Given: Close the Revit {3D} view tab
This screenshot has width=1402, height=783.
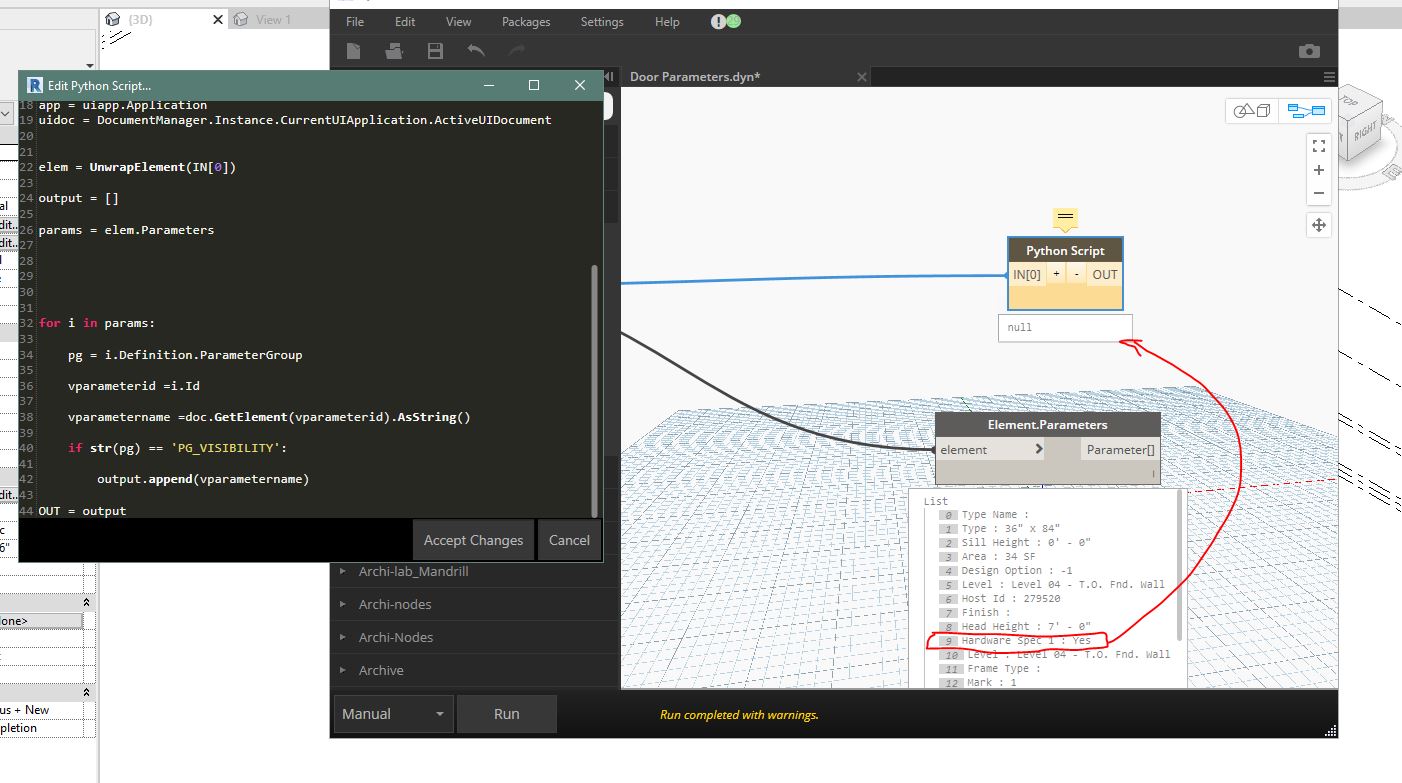Looking at the screenshot, I should tap(217, 19).
